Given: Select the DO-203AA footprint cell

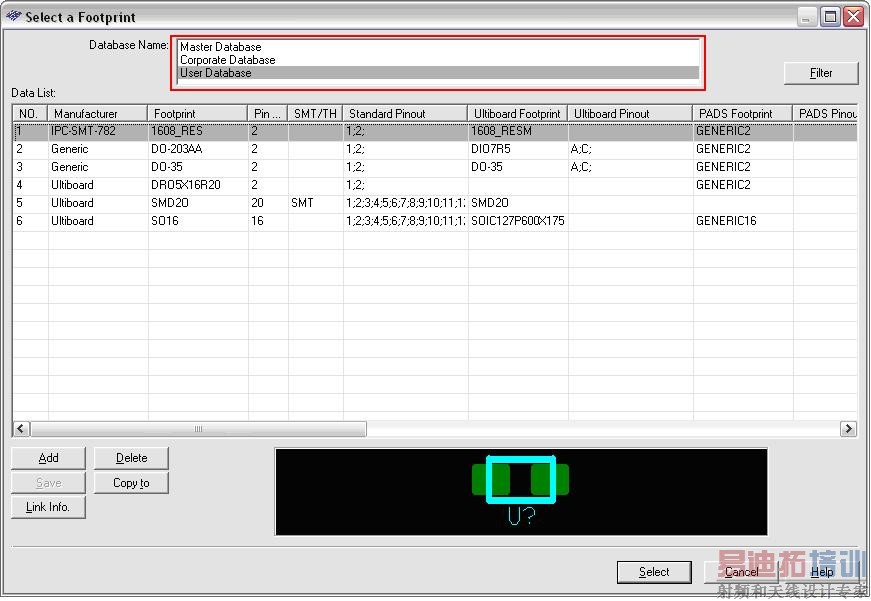Looking at the screenshot, I should click(198, 149).
